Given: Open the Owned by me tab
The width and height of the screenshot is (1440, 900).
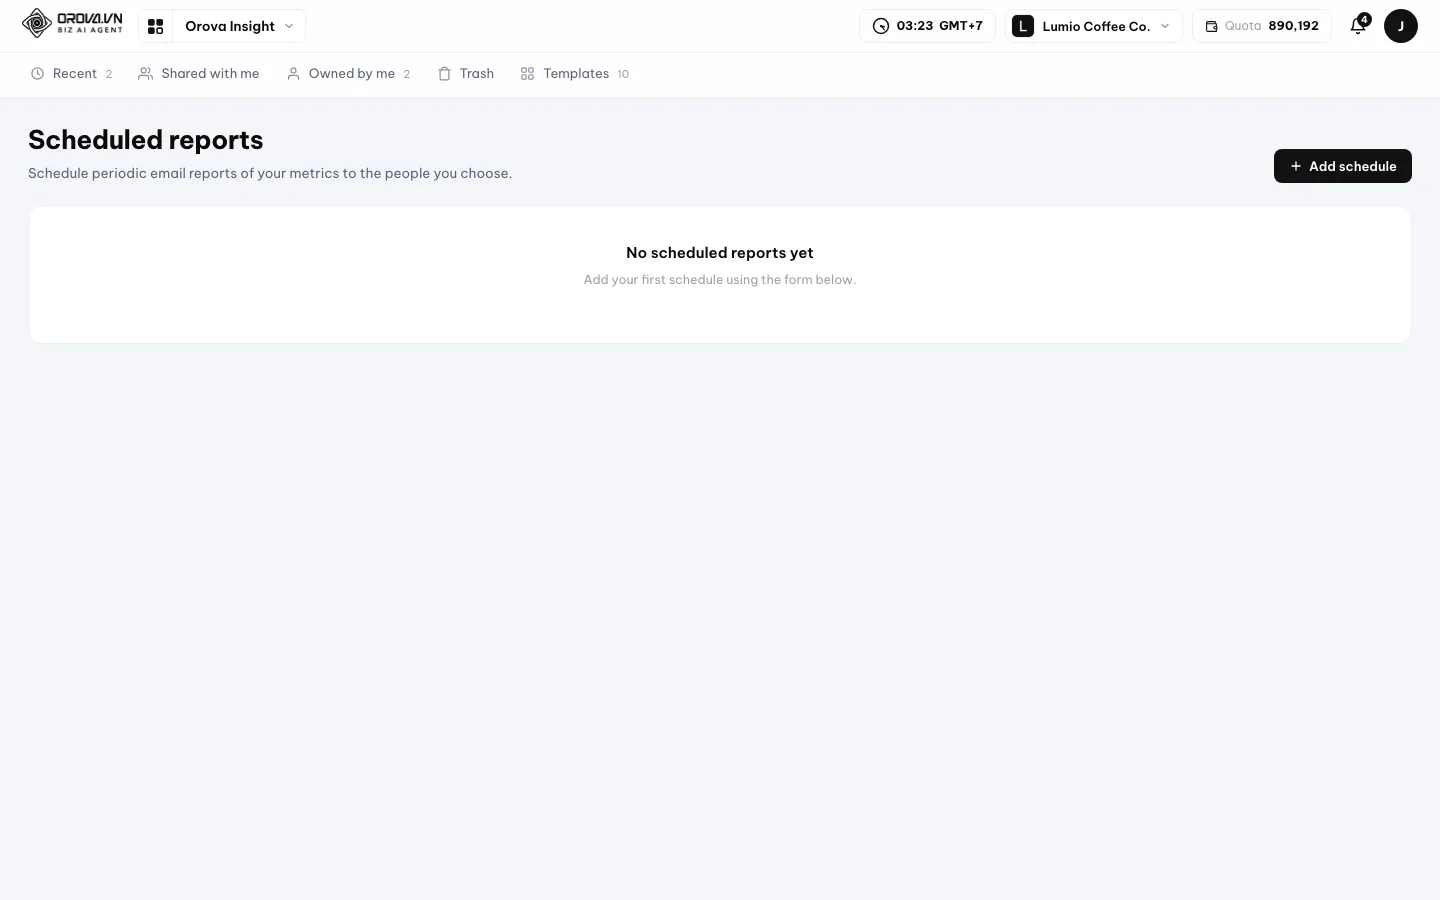Looking at the screenshot, I should click(x=348, y=74).
